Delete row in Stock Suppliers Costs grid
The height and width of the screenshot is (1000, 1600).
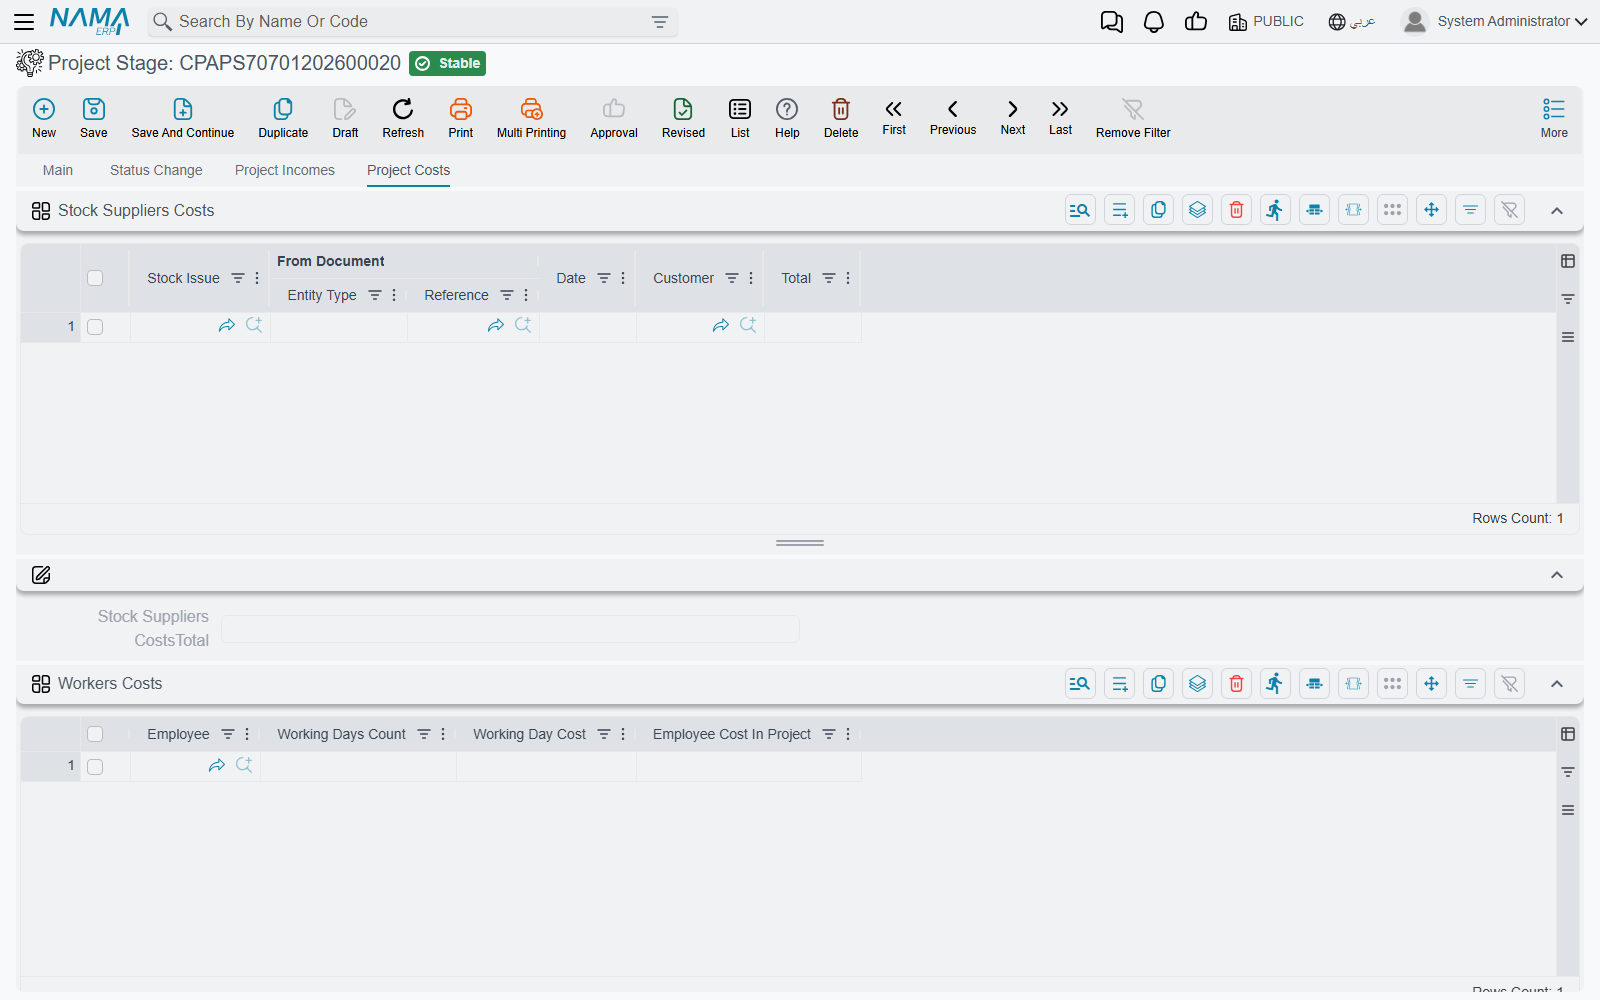coord(1236,210)
